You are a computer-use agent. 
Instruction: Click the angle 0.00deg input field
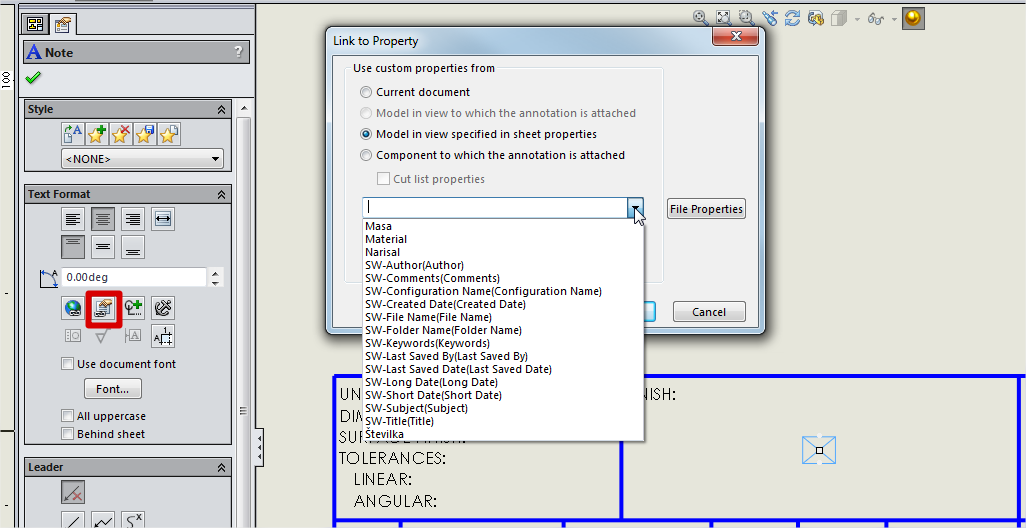click(133, 277)
